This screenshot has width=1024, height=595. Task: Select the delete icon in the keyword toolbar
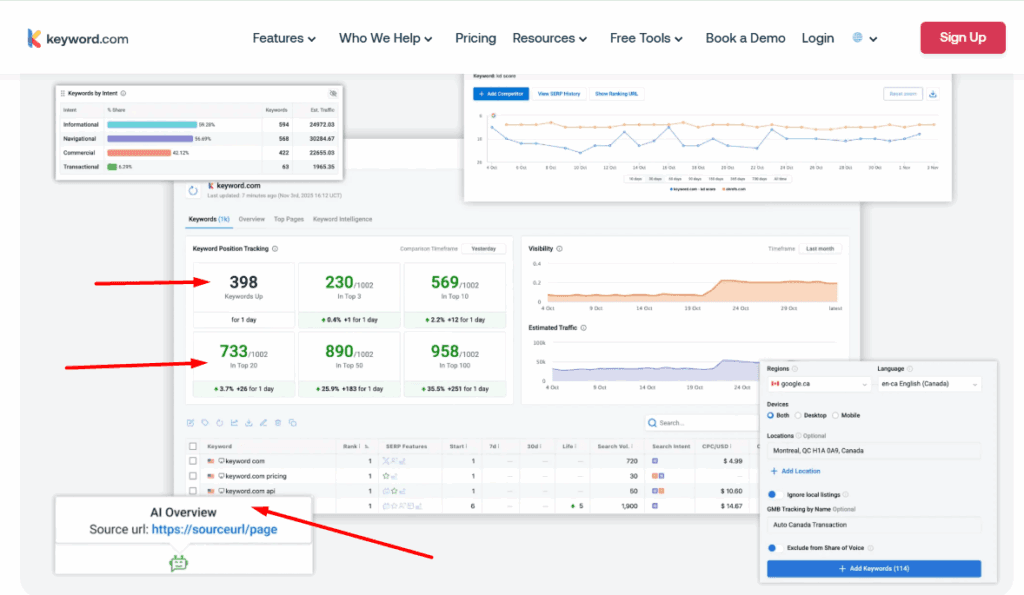(278, 423)
